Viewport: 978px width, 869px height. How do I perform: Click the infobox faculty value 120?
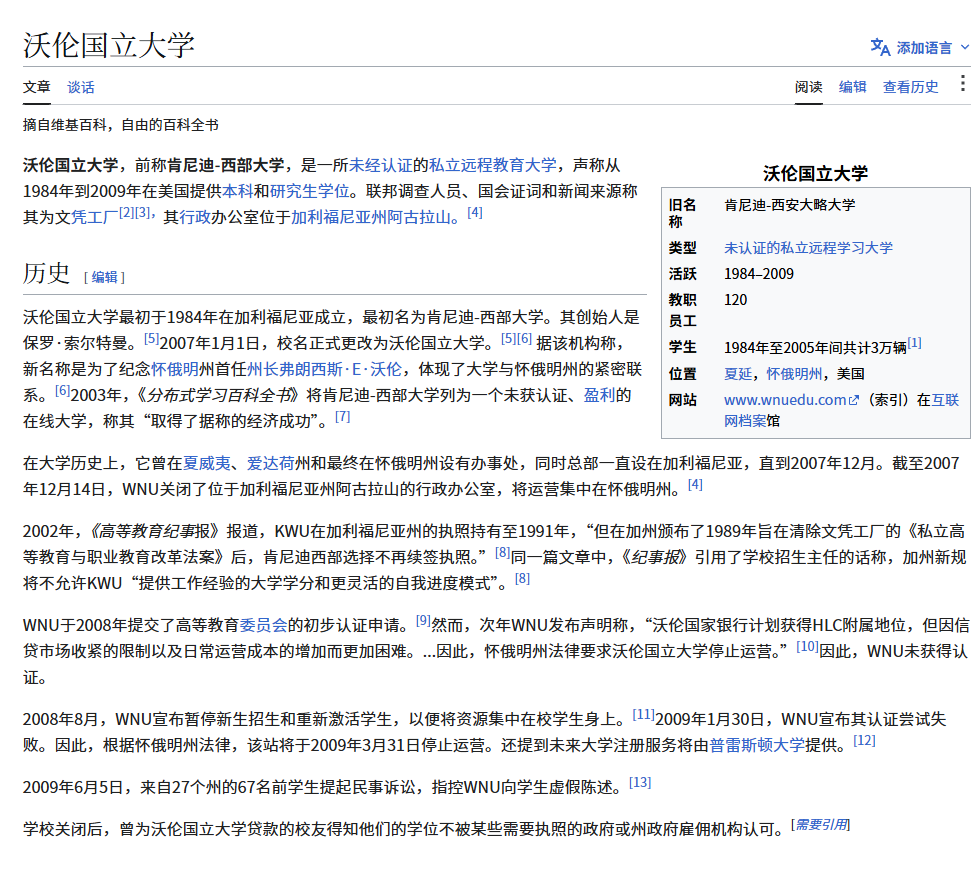pos(735,301)
